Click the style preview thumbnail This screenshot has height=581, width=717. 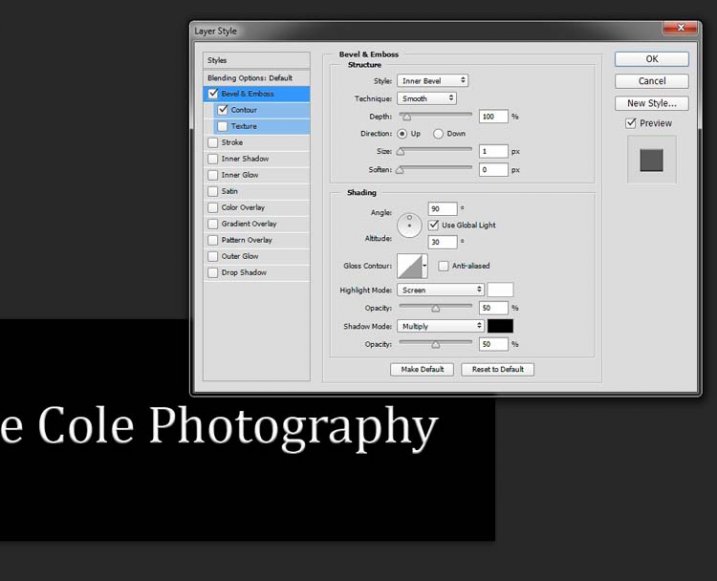pos(651,160)
